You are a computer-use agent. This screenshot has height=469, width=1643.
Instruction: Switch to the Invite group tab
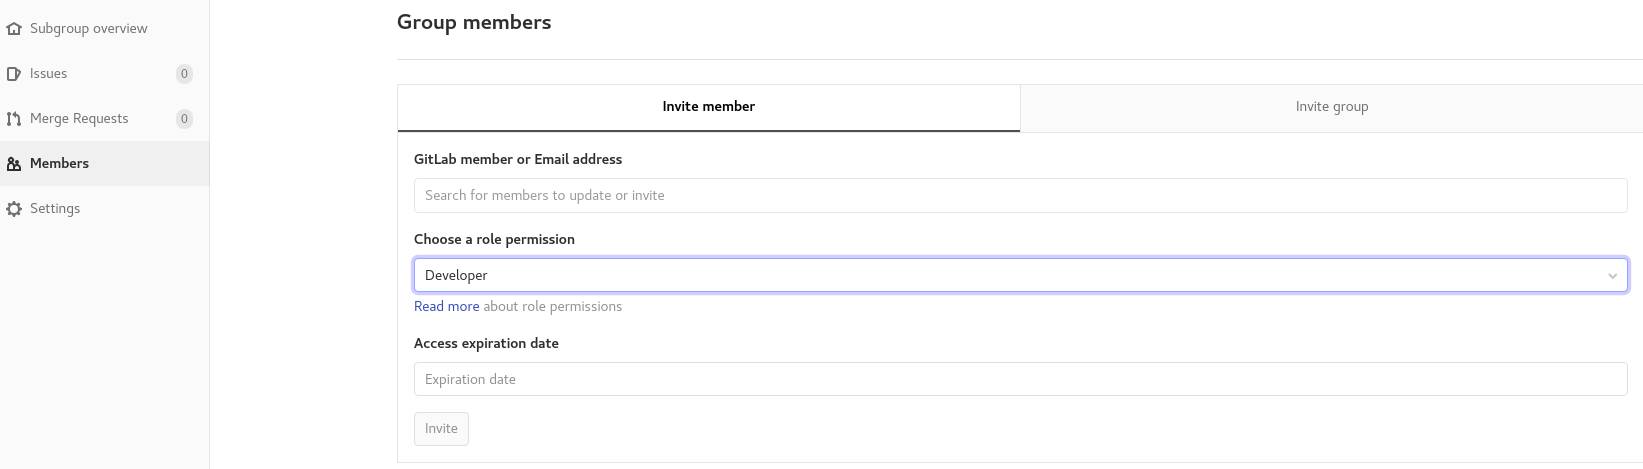point(1331,107)
